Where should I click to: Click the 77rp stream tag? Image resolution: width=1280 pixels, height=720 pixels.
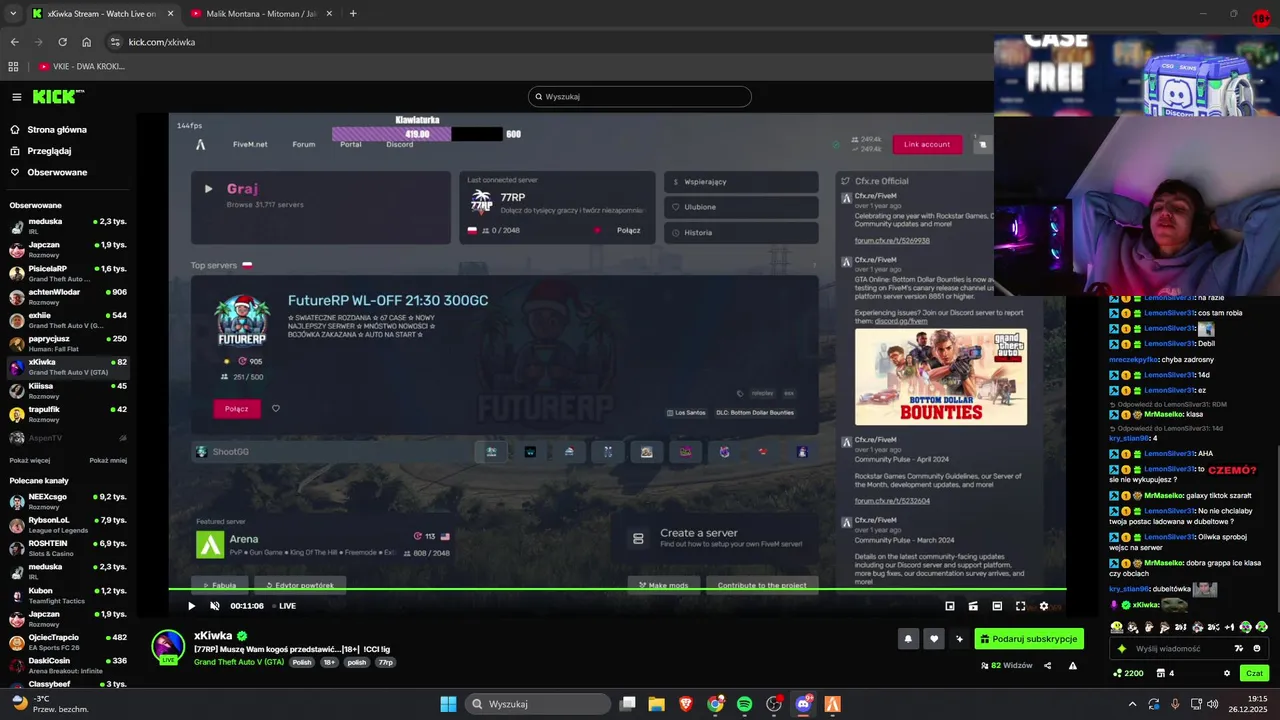click(386, 662)
